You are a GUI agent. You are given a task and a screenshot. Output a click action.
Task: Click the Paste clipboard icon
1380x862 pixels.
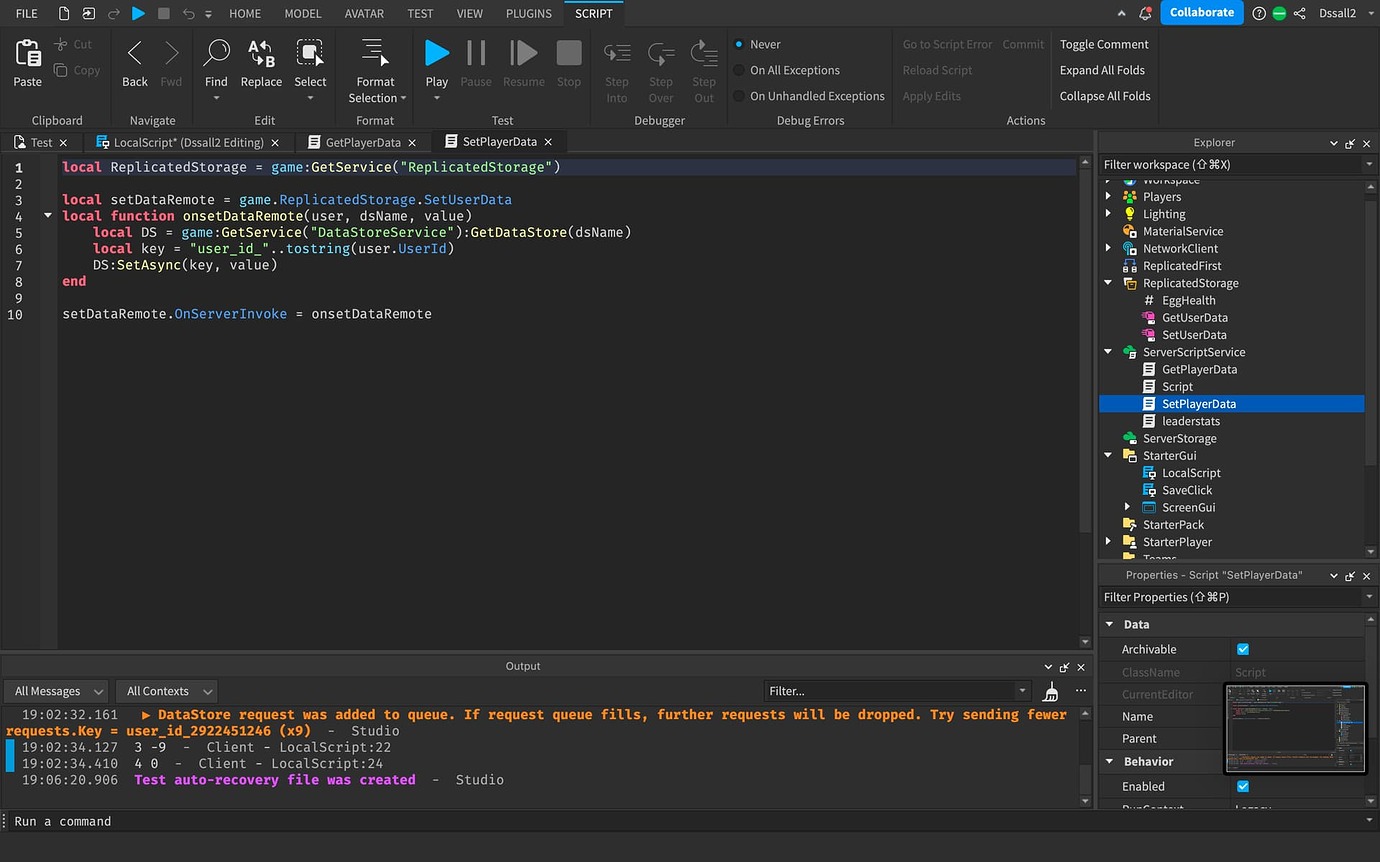coord(28,54)
